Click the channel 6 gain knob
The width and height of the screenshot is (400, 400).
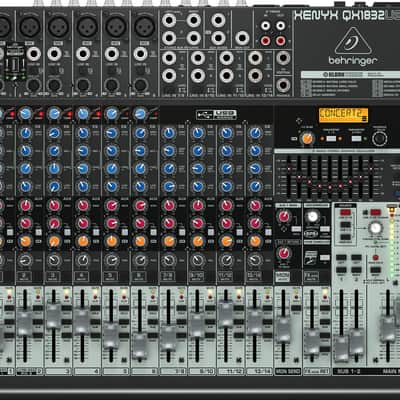point(140,114)
